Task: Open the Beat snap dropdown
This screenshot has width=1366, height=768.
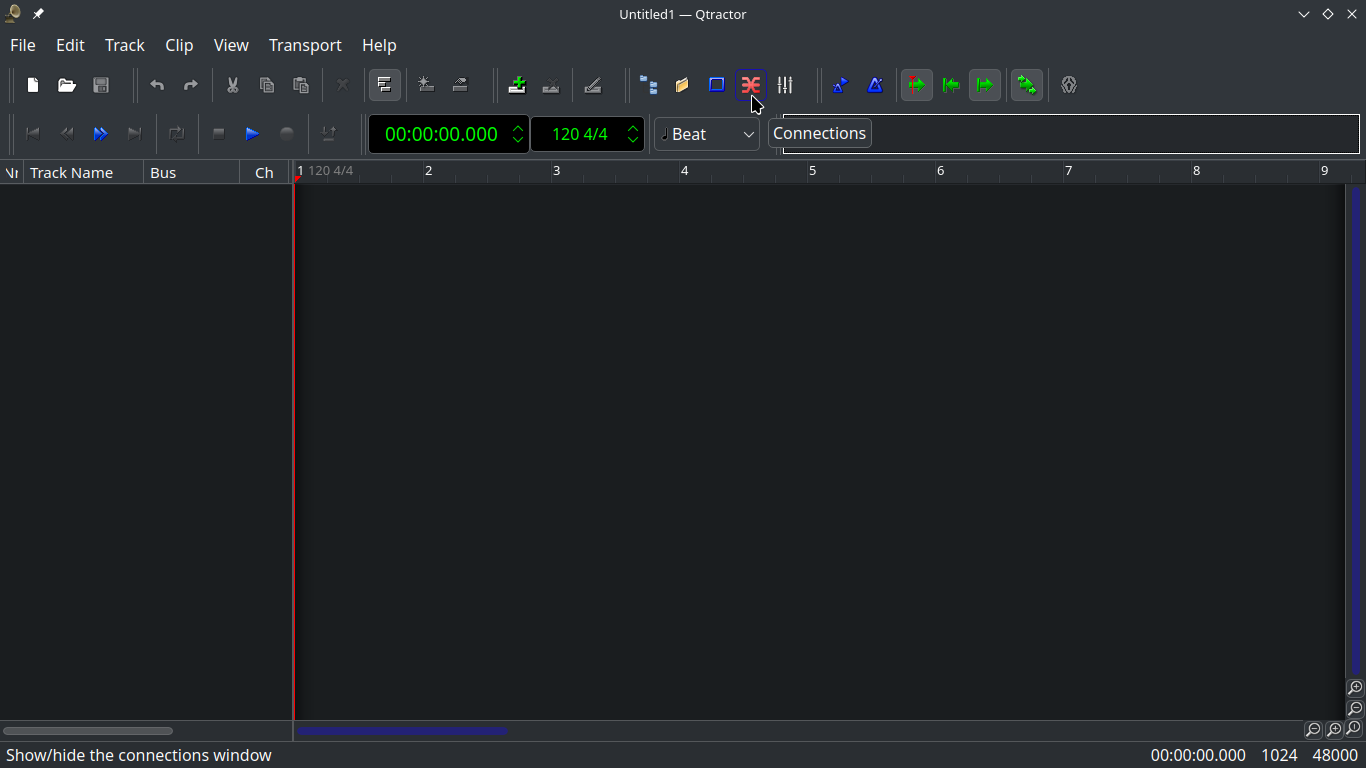Action: click(706, 133)
